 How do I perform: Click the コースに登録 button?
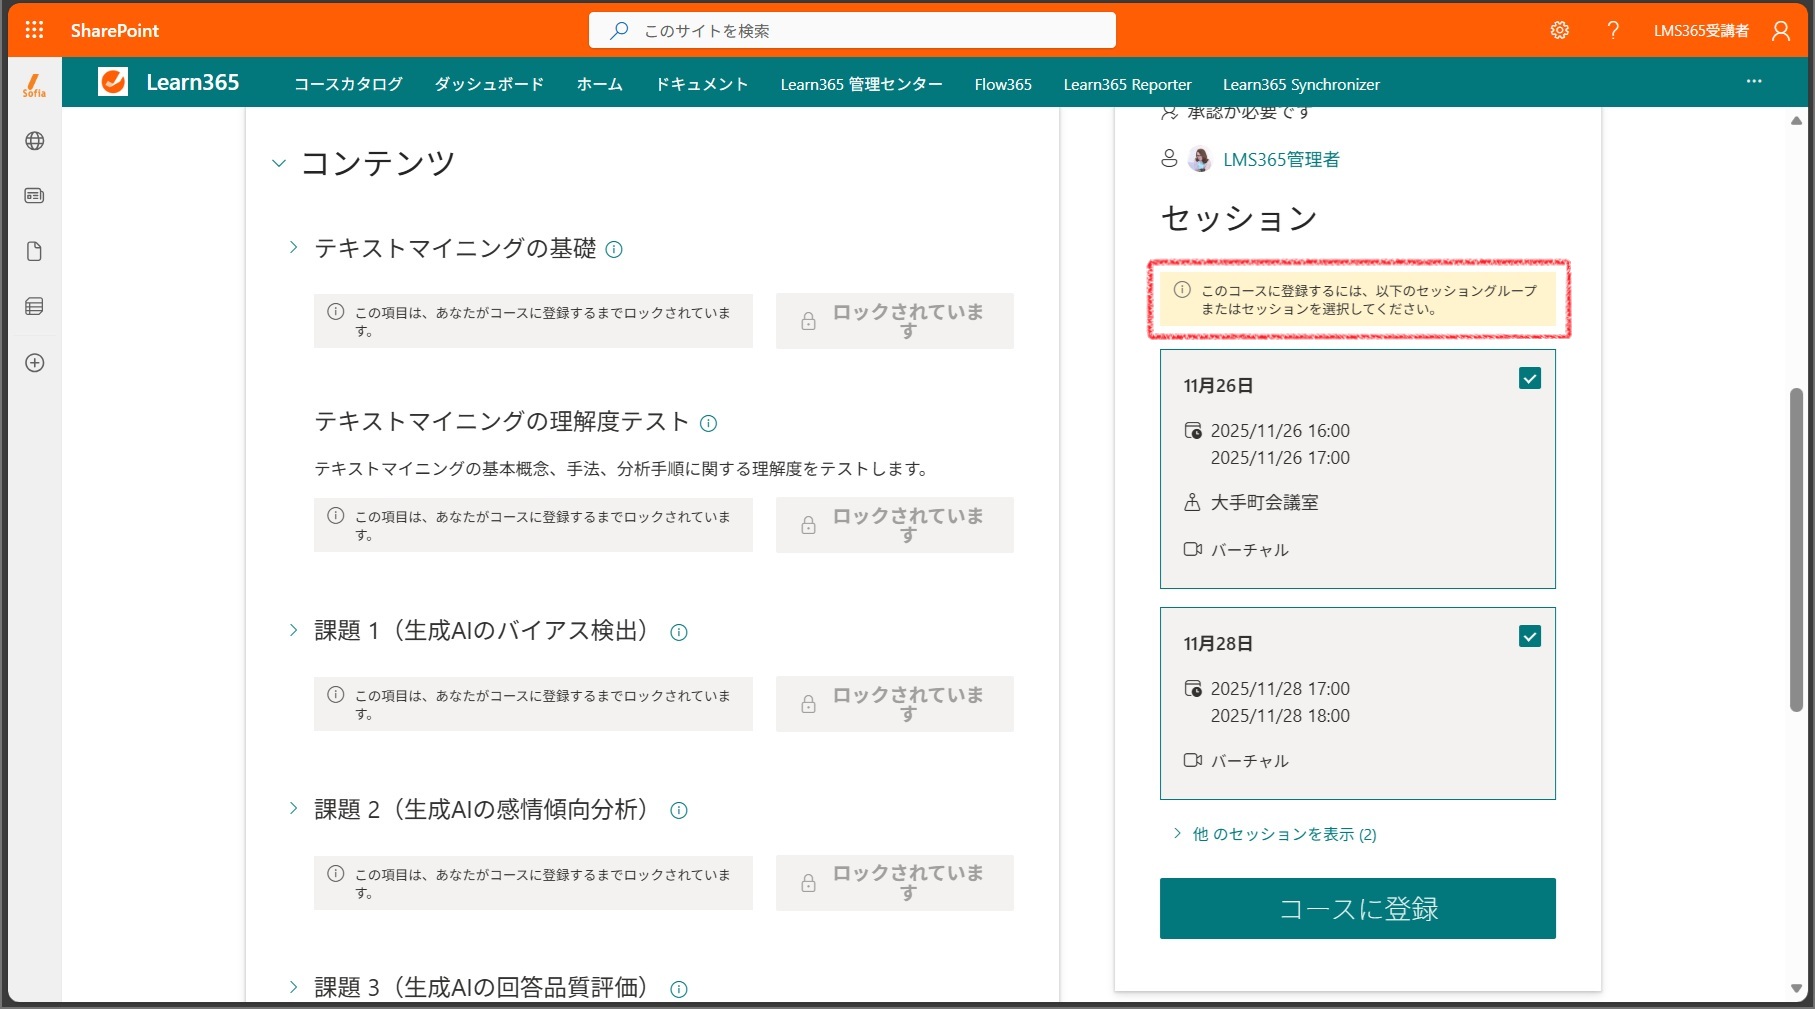pyautogui.click(x=1357, y=908)
